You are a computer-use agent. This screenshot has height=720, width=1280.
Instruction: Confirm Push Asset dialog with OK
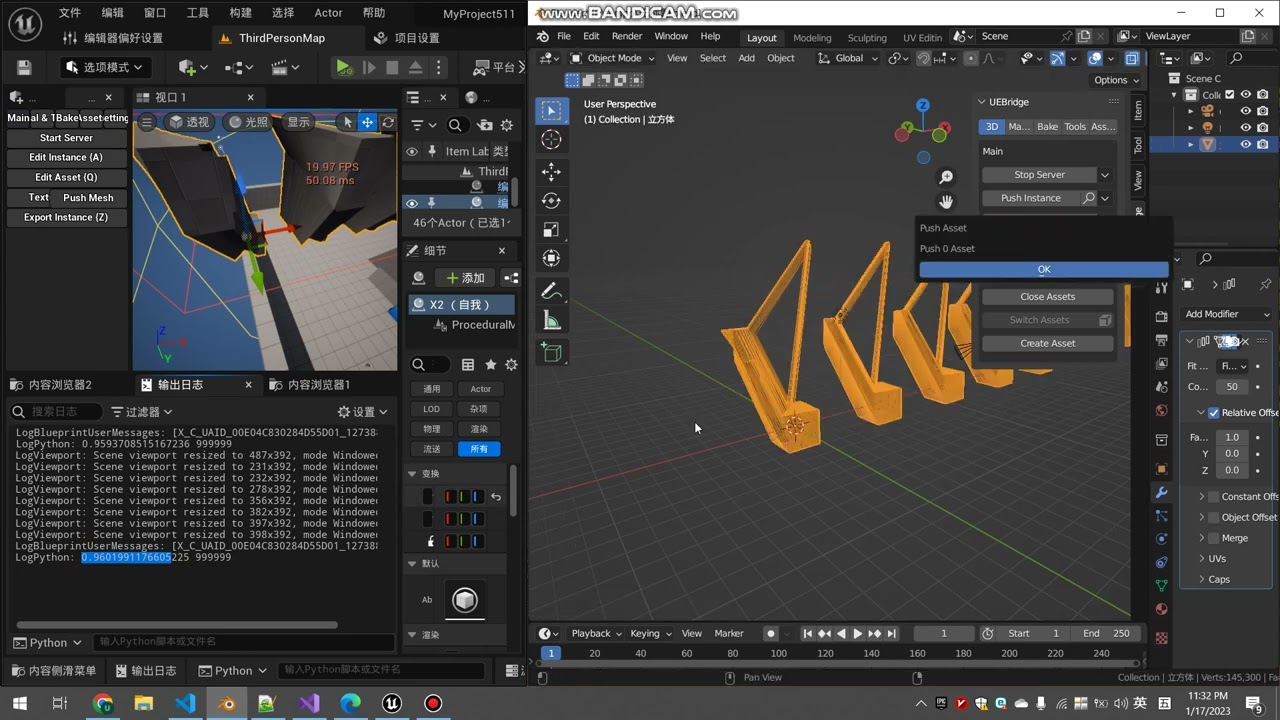pos(1044,269)
